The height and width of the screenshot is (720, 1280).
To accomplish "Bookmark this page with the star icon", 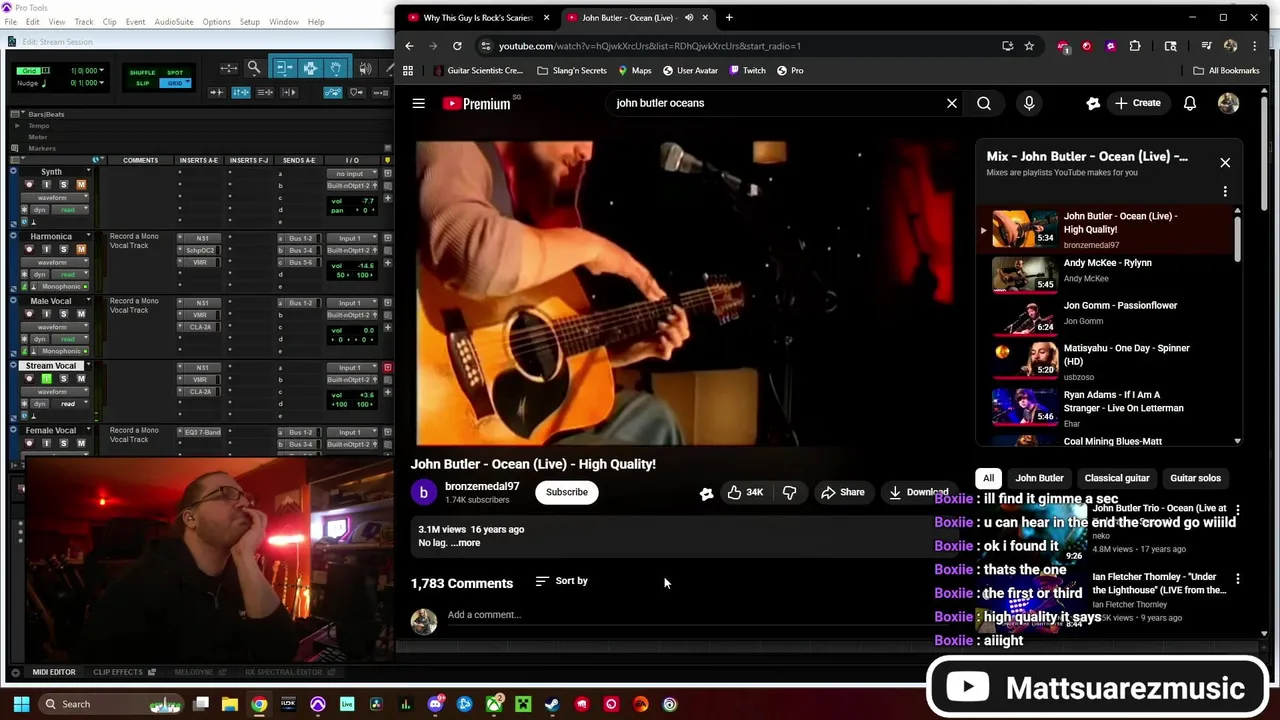I will click(x=1029, y=46).
